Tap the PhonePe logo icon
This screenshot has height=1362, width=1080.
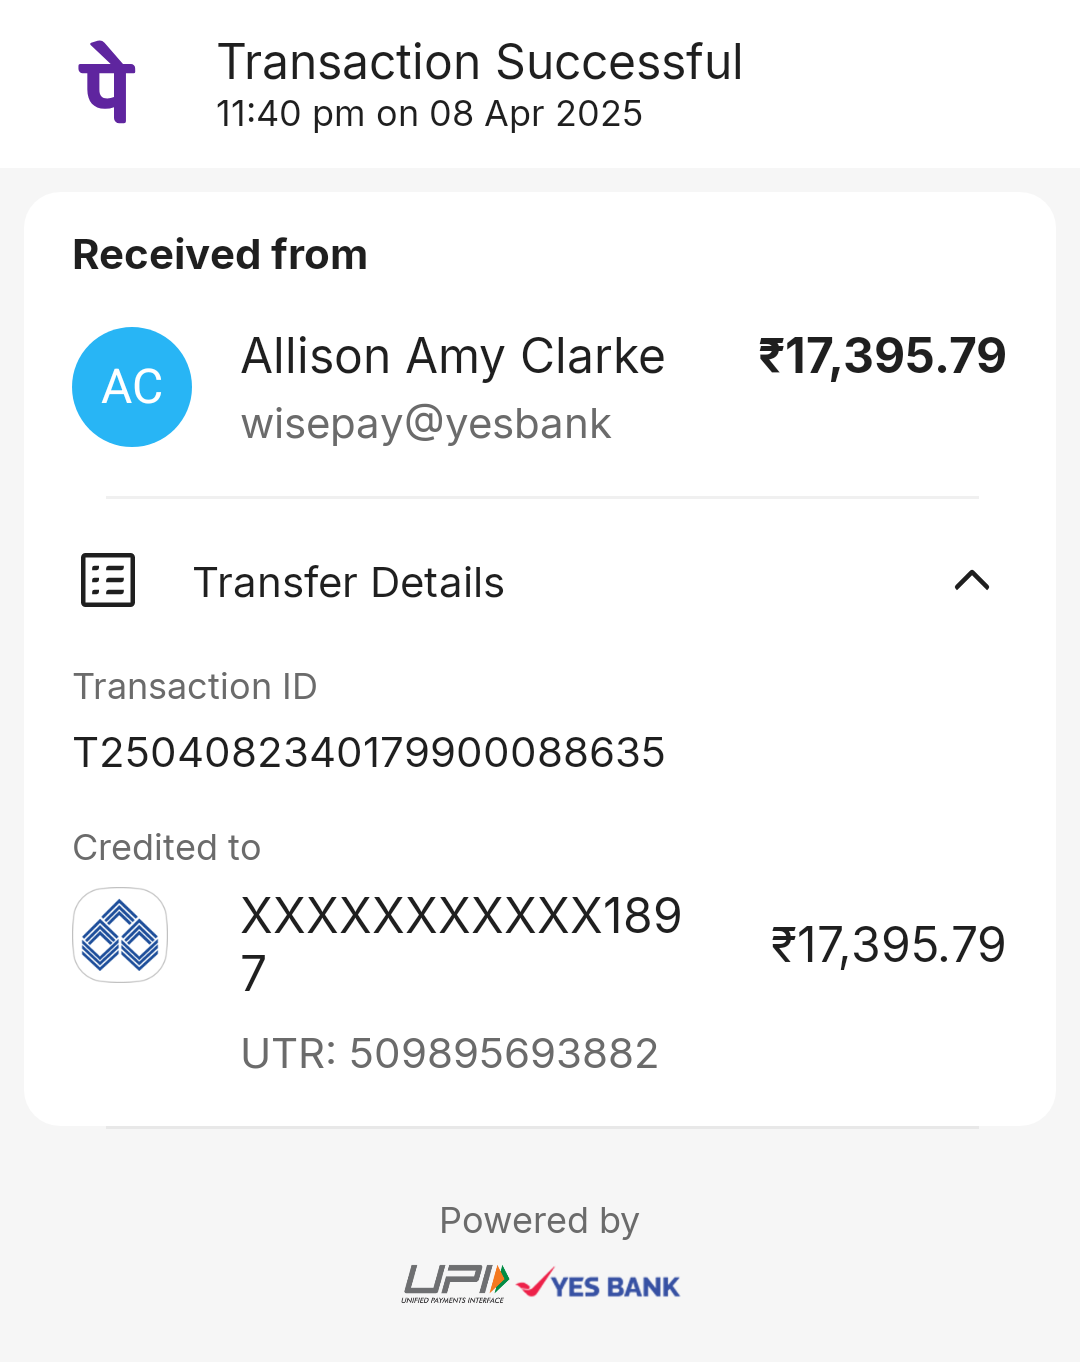107,82
